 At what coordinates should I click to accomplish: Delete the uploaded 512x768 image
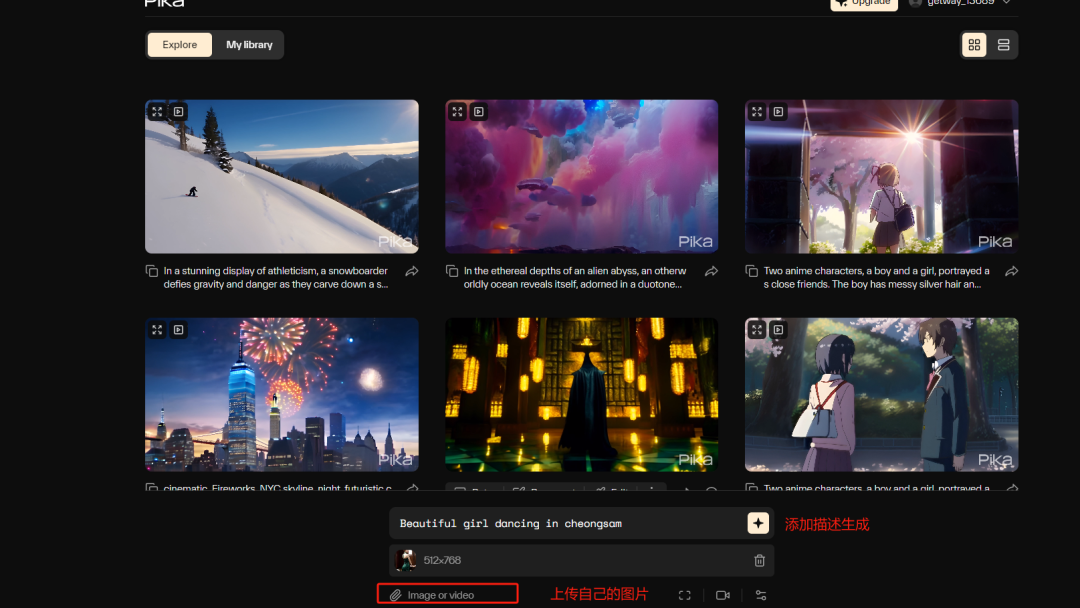[759, 561]
